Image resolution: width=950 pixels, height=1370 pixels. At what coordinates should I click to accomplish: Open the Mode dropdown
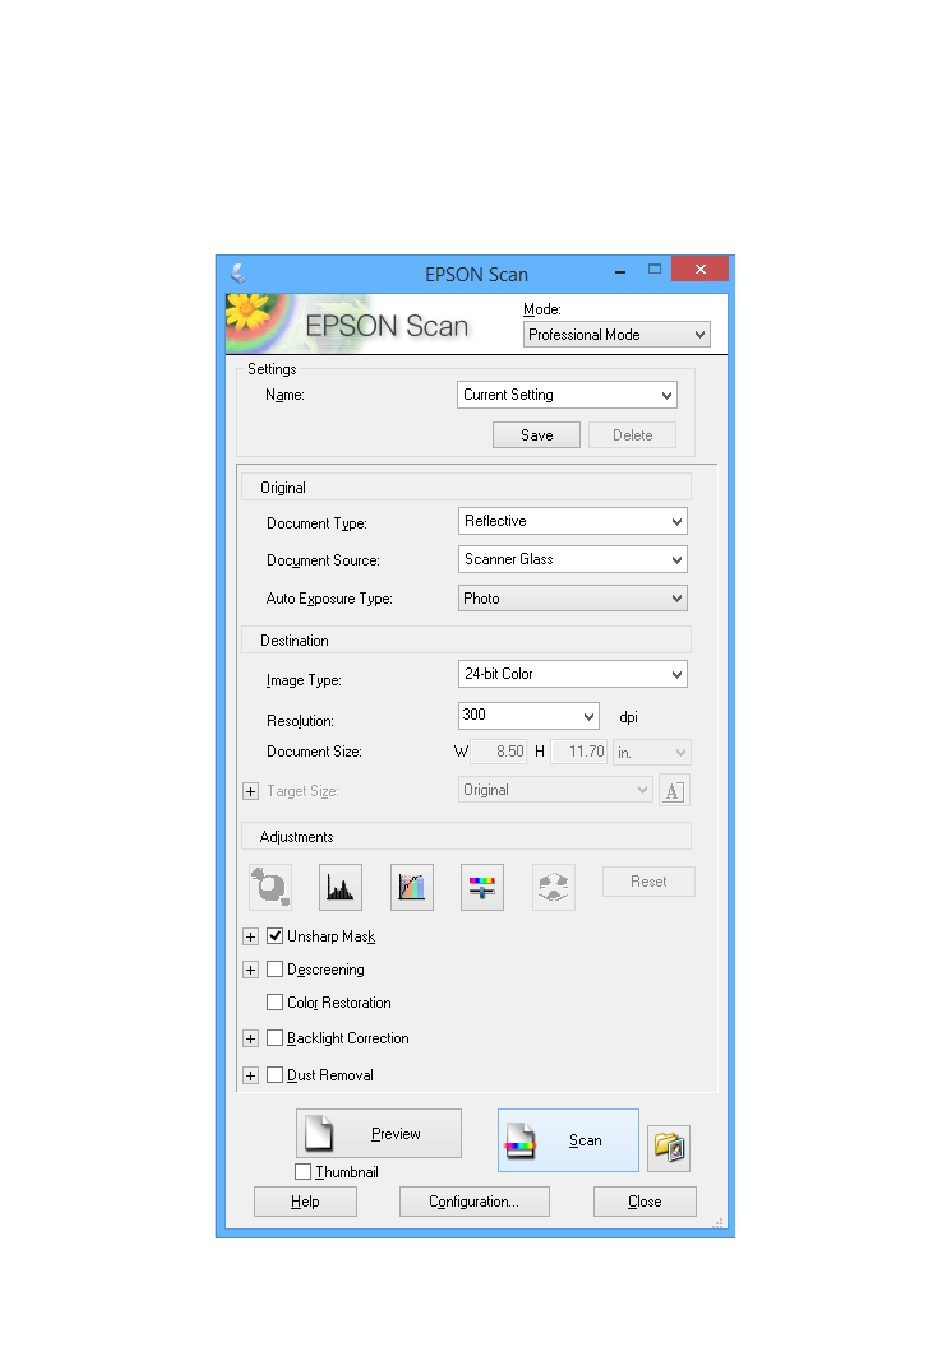617,335
